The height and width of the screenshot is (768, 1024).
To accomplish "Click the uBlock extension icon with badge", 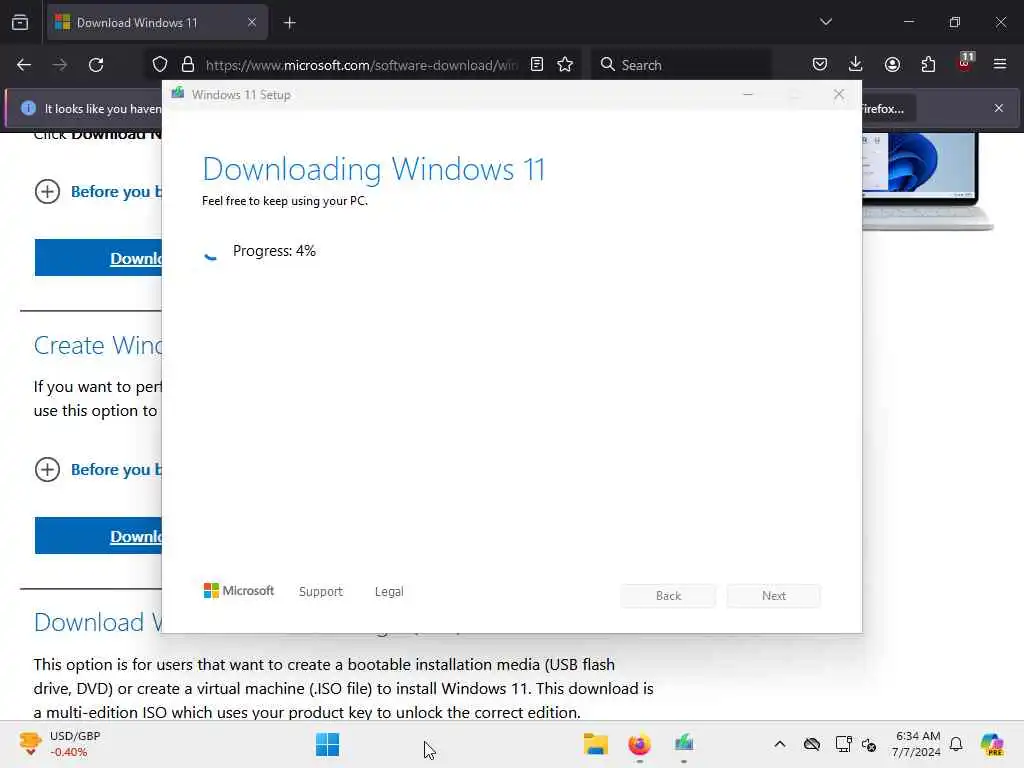I will click(965, 62).
